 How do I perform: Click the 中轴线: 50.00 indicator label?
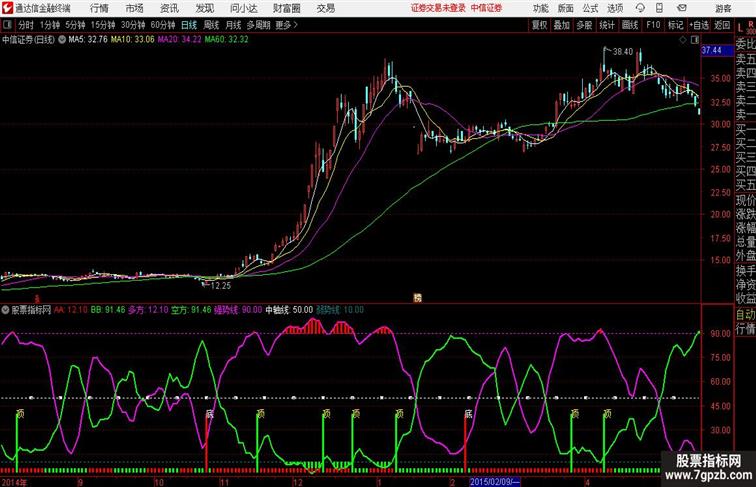coord(289,310)
